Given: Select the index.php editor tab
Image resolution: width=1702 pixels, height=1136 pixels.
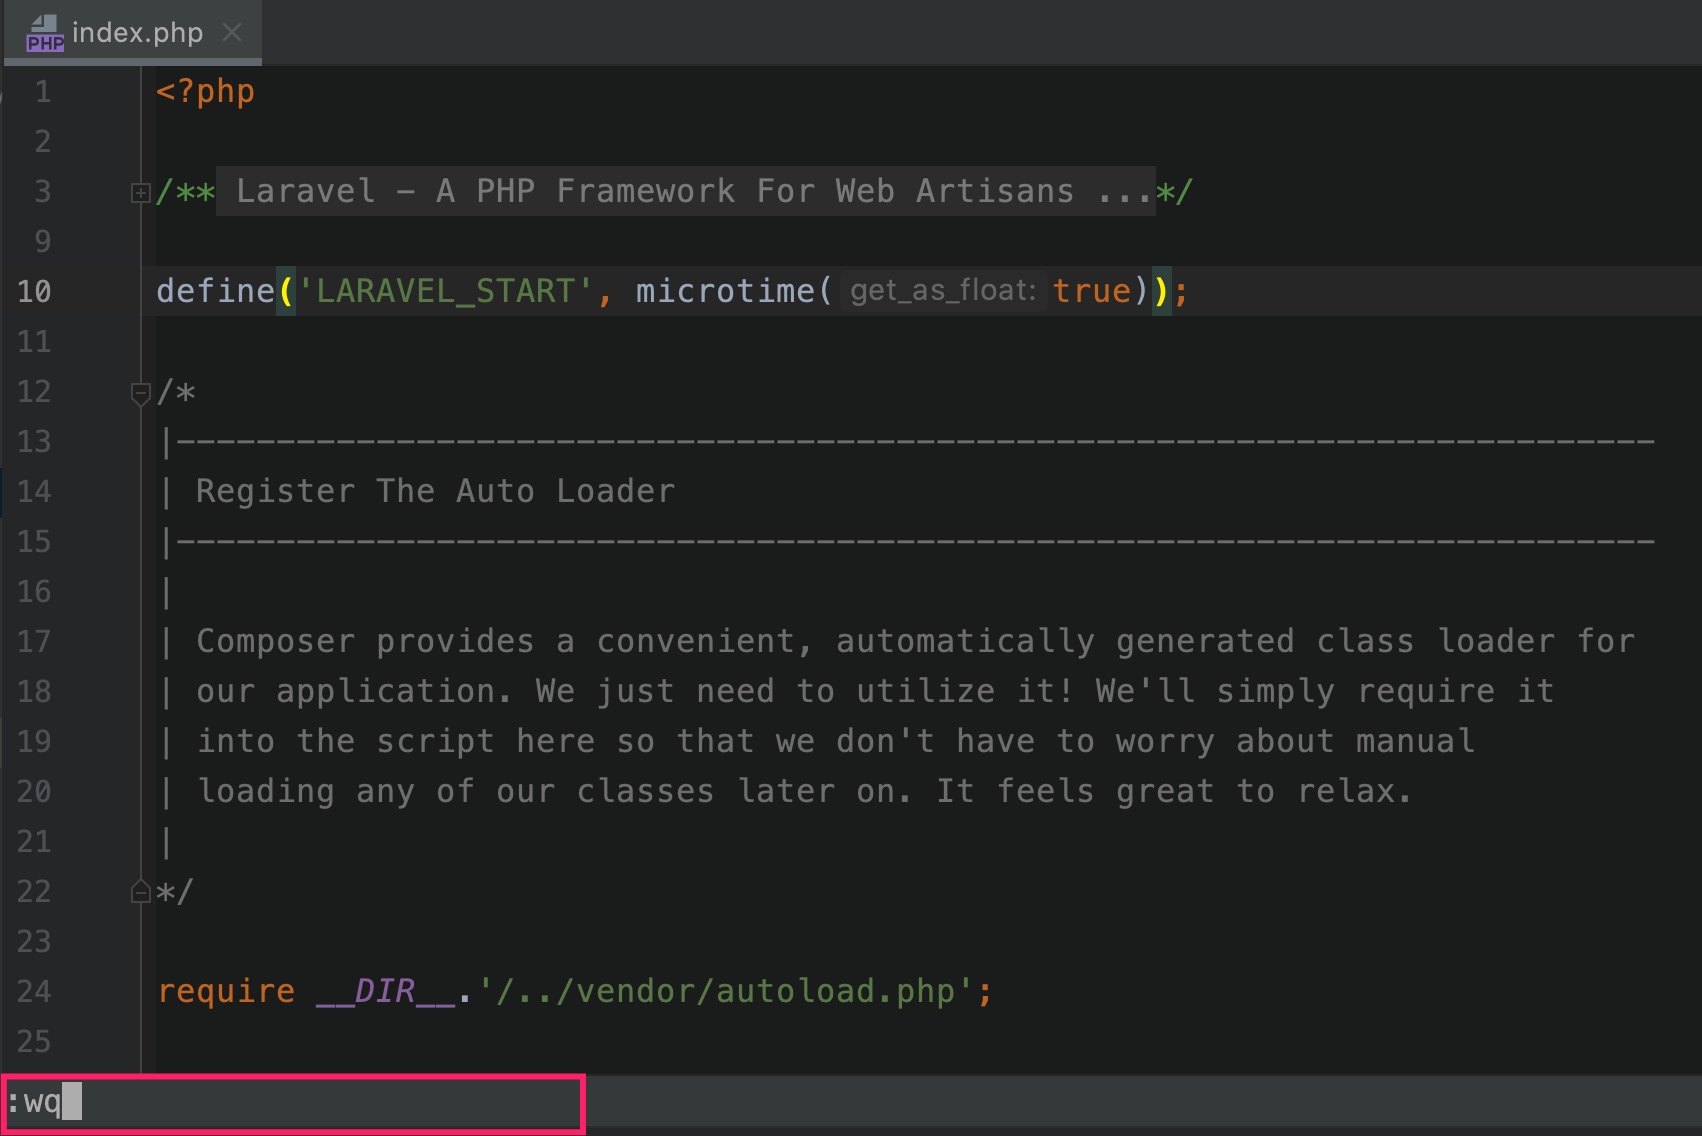Looking at the screenshot, I should click(x=133, y=33).
